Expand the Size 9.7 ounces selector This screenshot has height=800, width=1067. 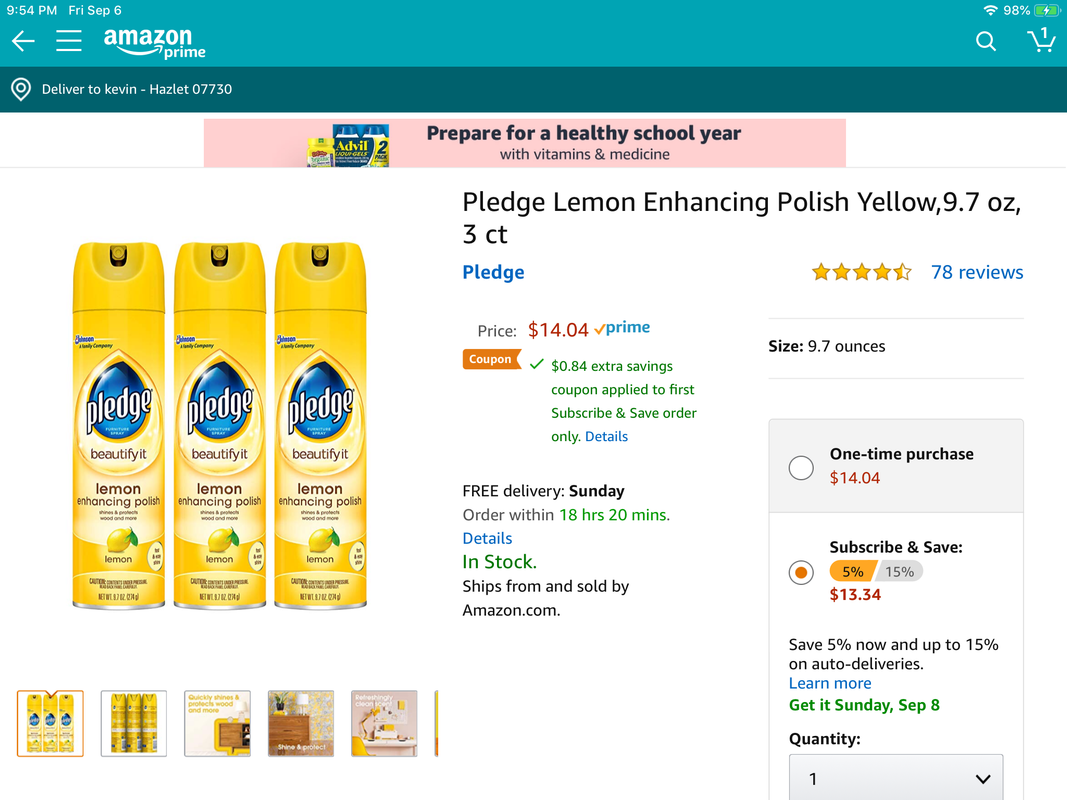(x=896, y=346)
